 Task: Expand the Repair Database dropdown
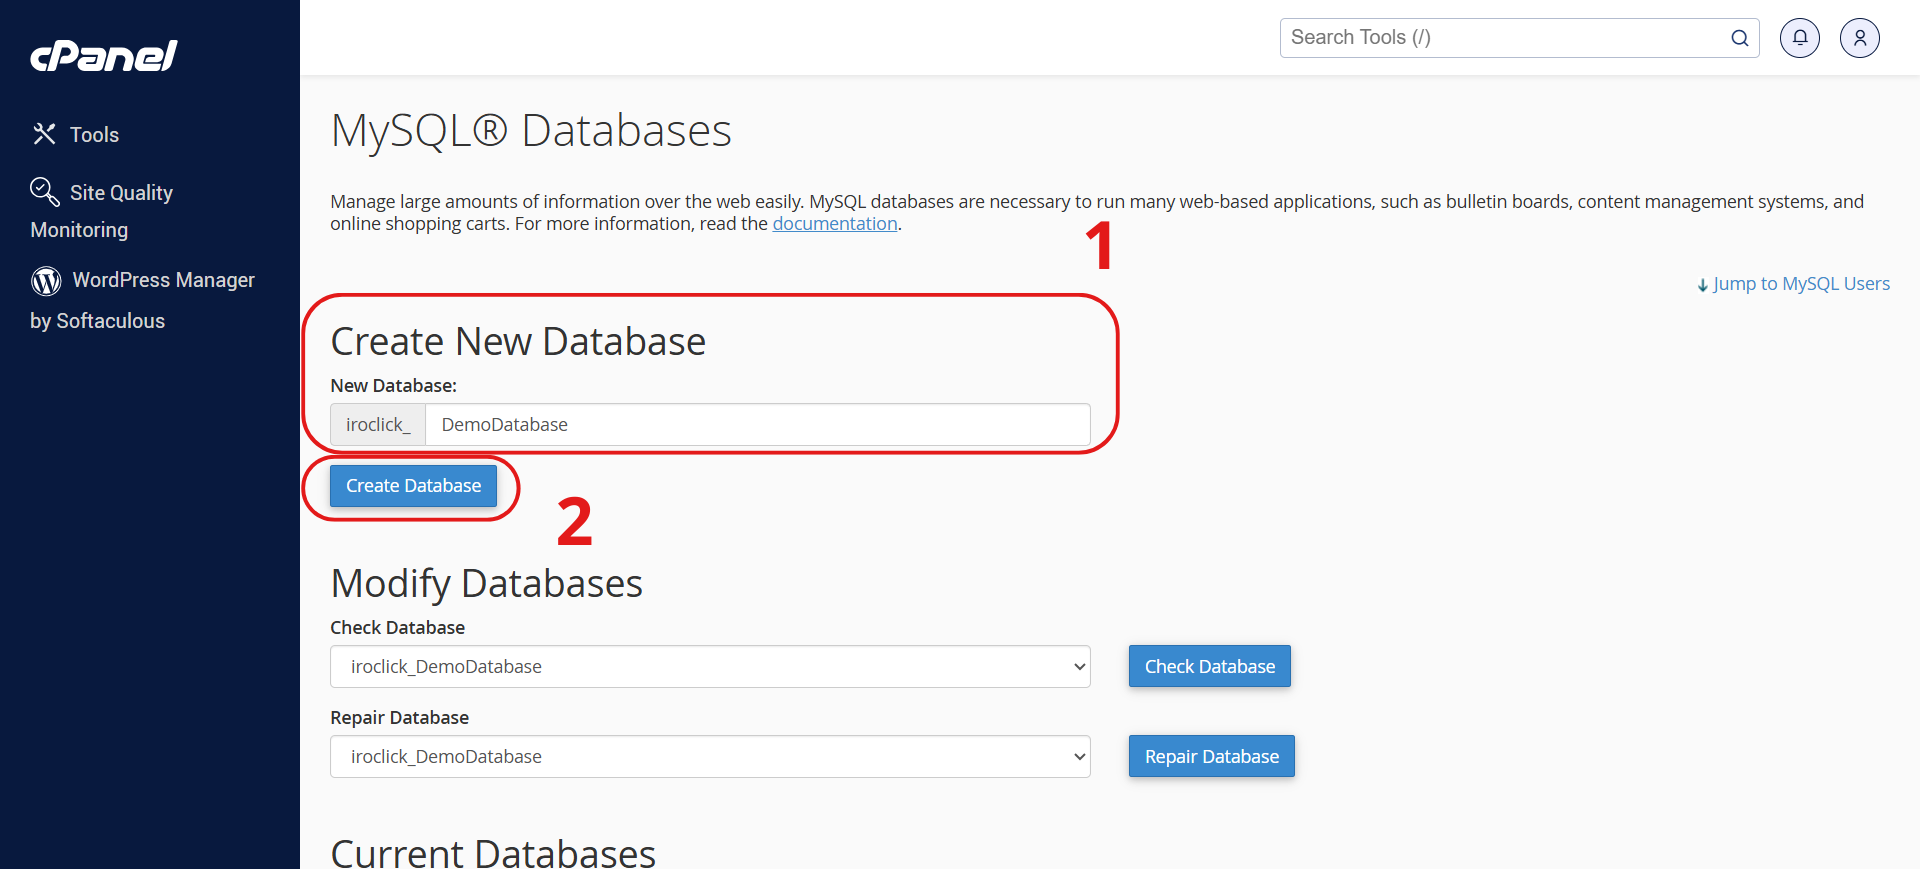click(710, 757)
